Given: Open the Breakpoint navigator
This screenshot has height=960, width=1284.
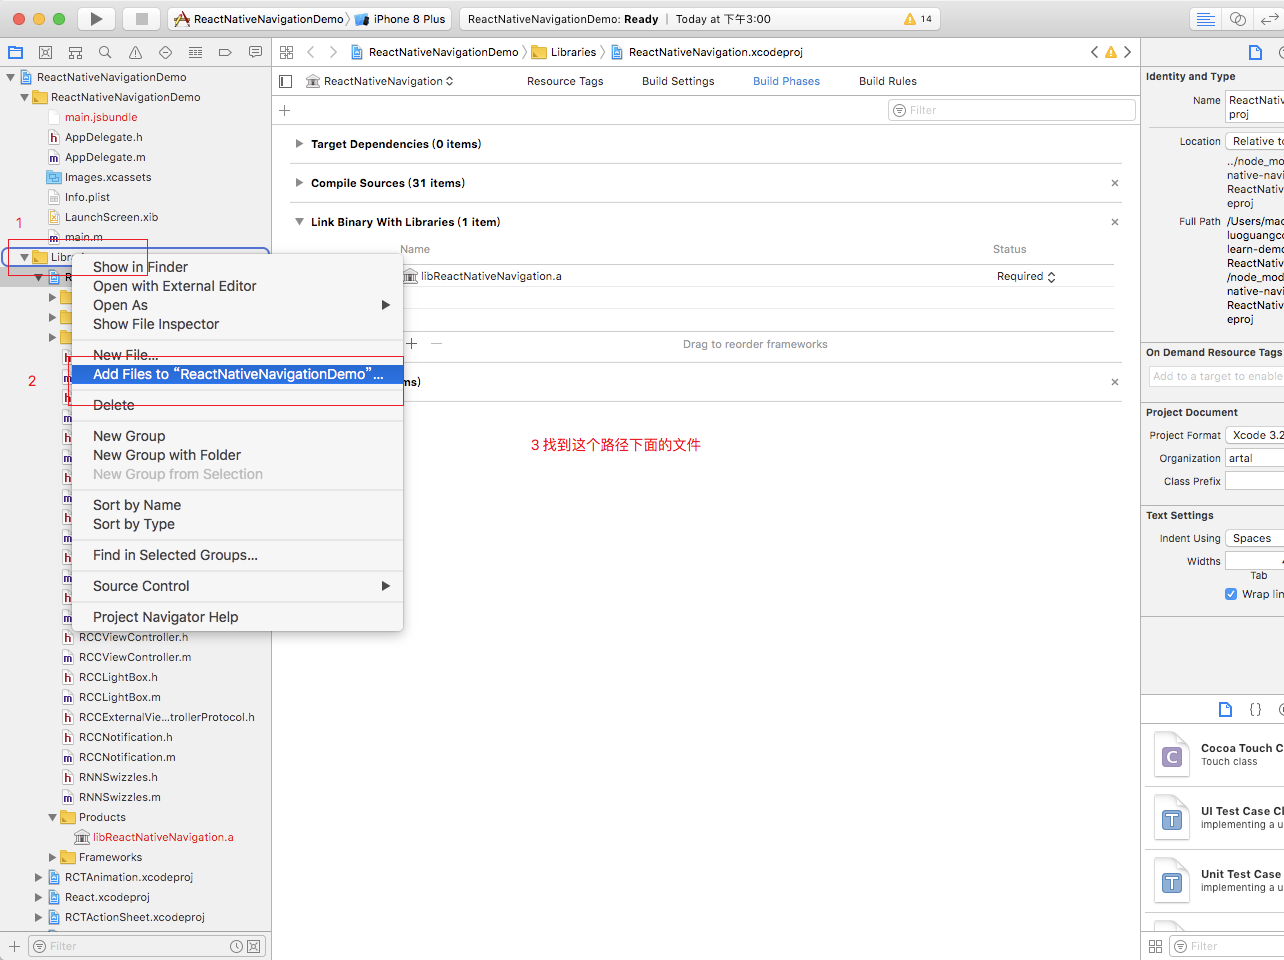Looking at the screenshot, I should [x=225, y=52].
